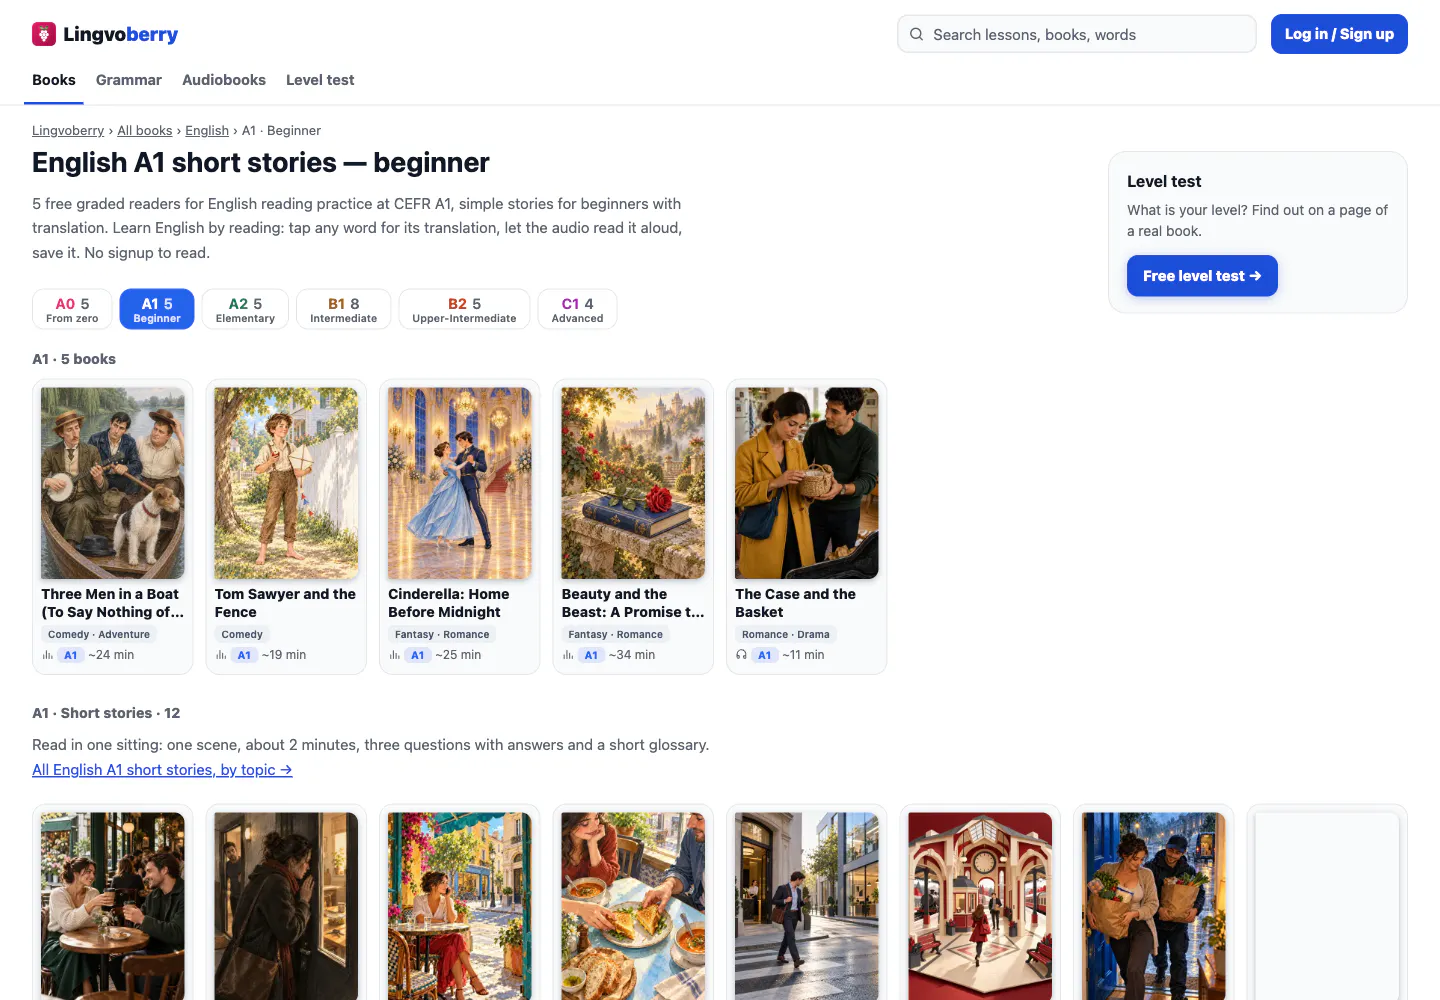Choose the A2 Elementary level filter
This screenshot has width=1440, height=1000.
point(245,309)
